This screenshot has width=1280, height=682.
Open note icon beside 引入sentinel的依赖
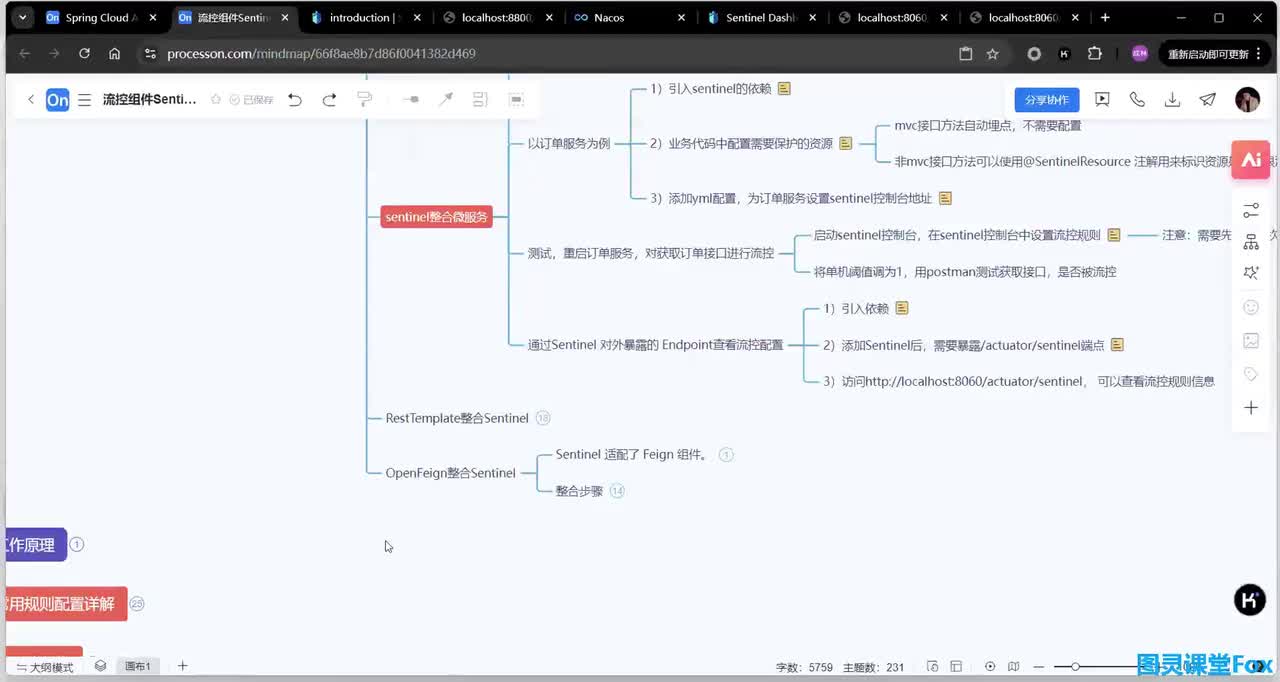tap(784, 88)
